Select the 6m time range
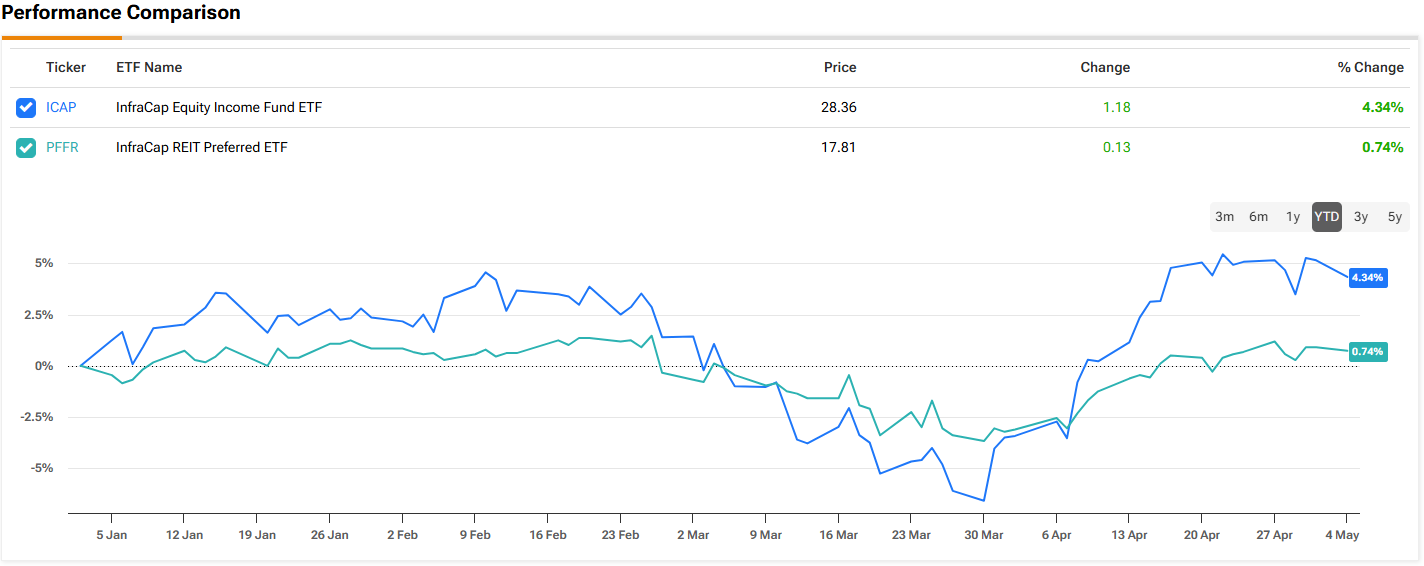The height and width of the screenshot is (566, 1424). tap(1258, 217)
